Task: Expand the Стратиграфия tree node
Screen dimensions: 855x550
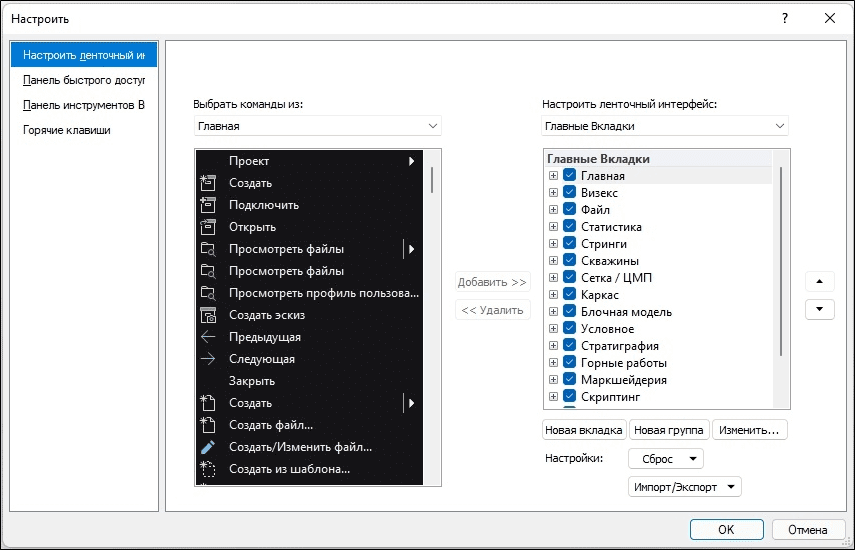Action: 553,346
